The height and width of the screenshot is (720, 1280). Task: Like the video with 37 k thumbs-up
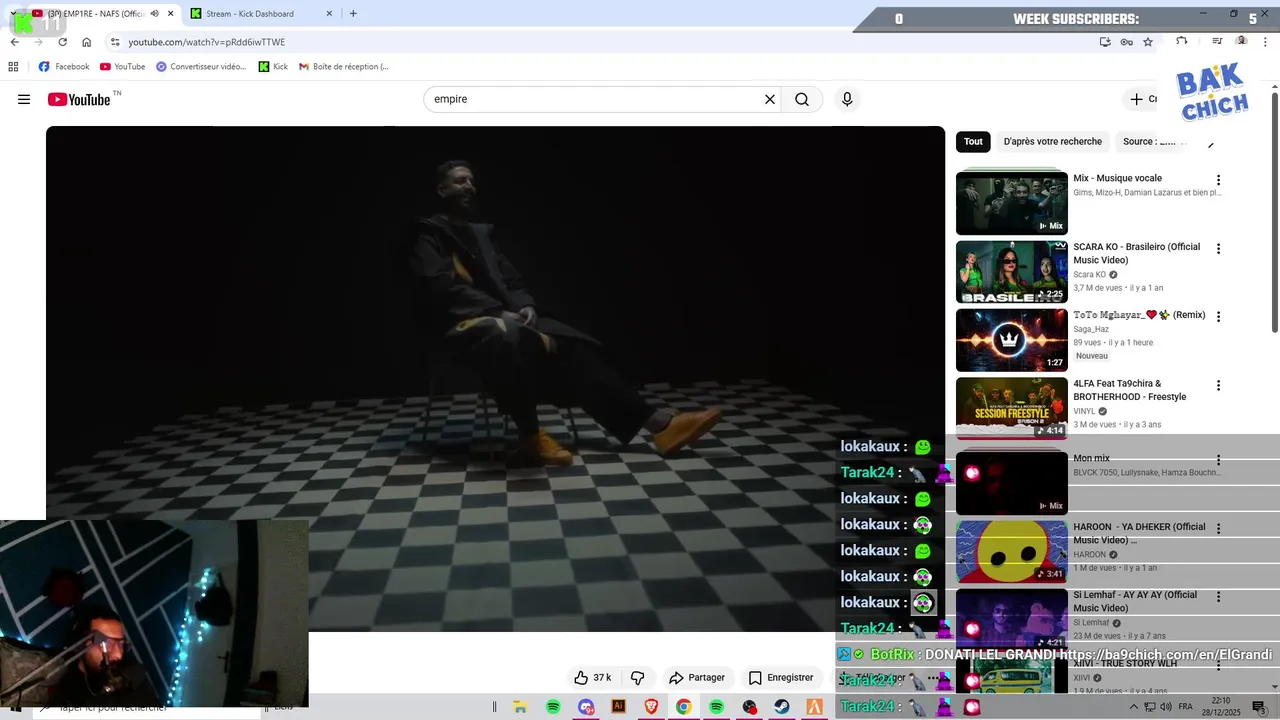(592, 677)
